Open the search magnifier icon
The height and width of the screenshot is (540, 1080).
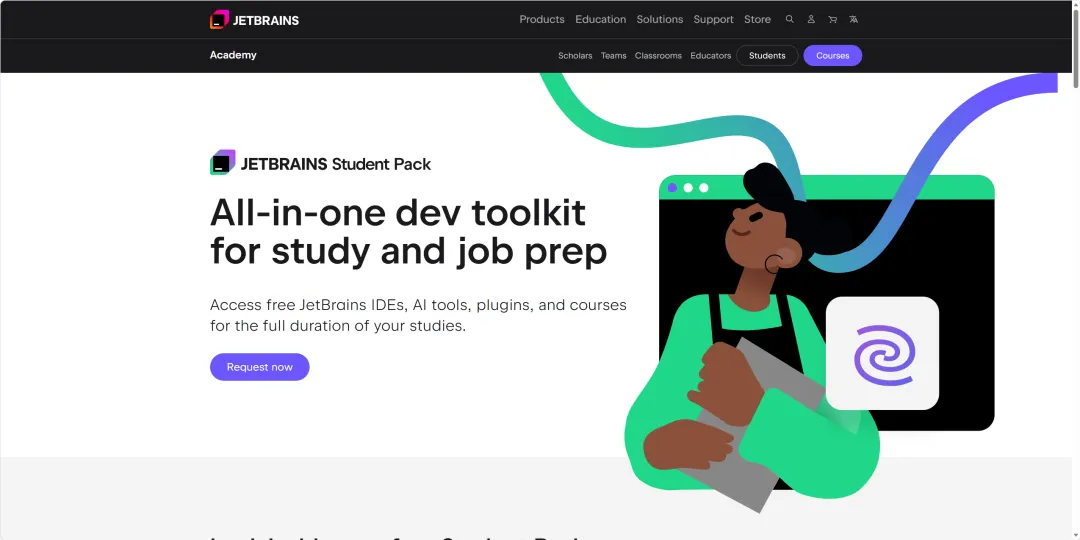pyautogui.click(x=789, y=19)
